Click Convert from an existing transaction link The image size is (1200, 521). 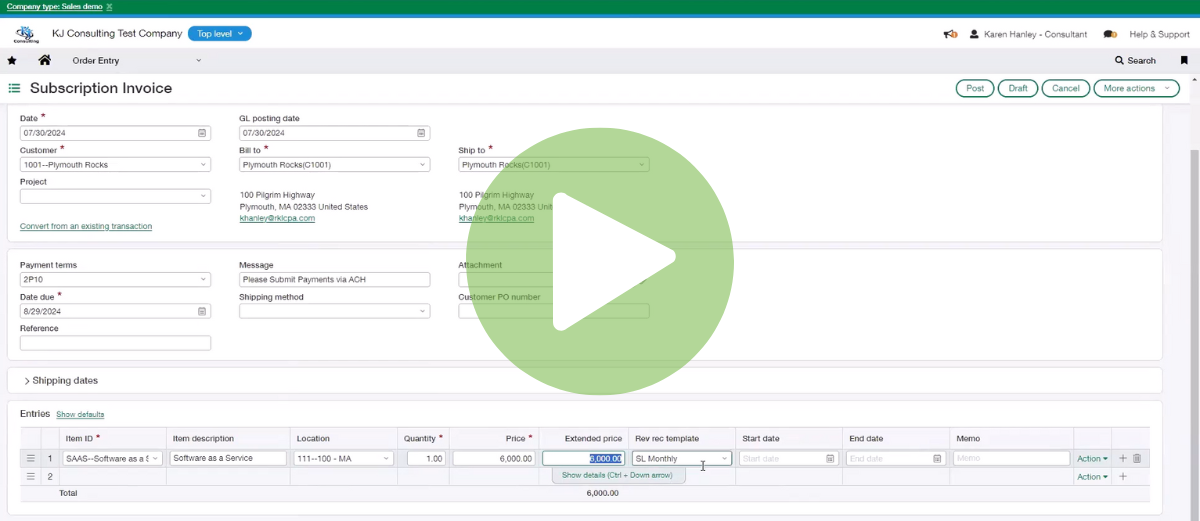[86, 227]
